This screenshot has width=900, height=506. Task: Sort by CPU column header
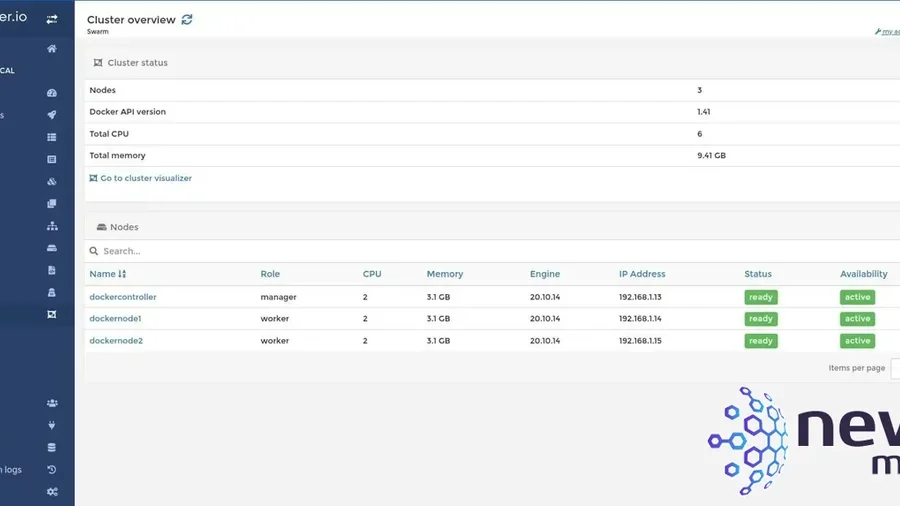[372, 274]
